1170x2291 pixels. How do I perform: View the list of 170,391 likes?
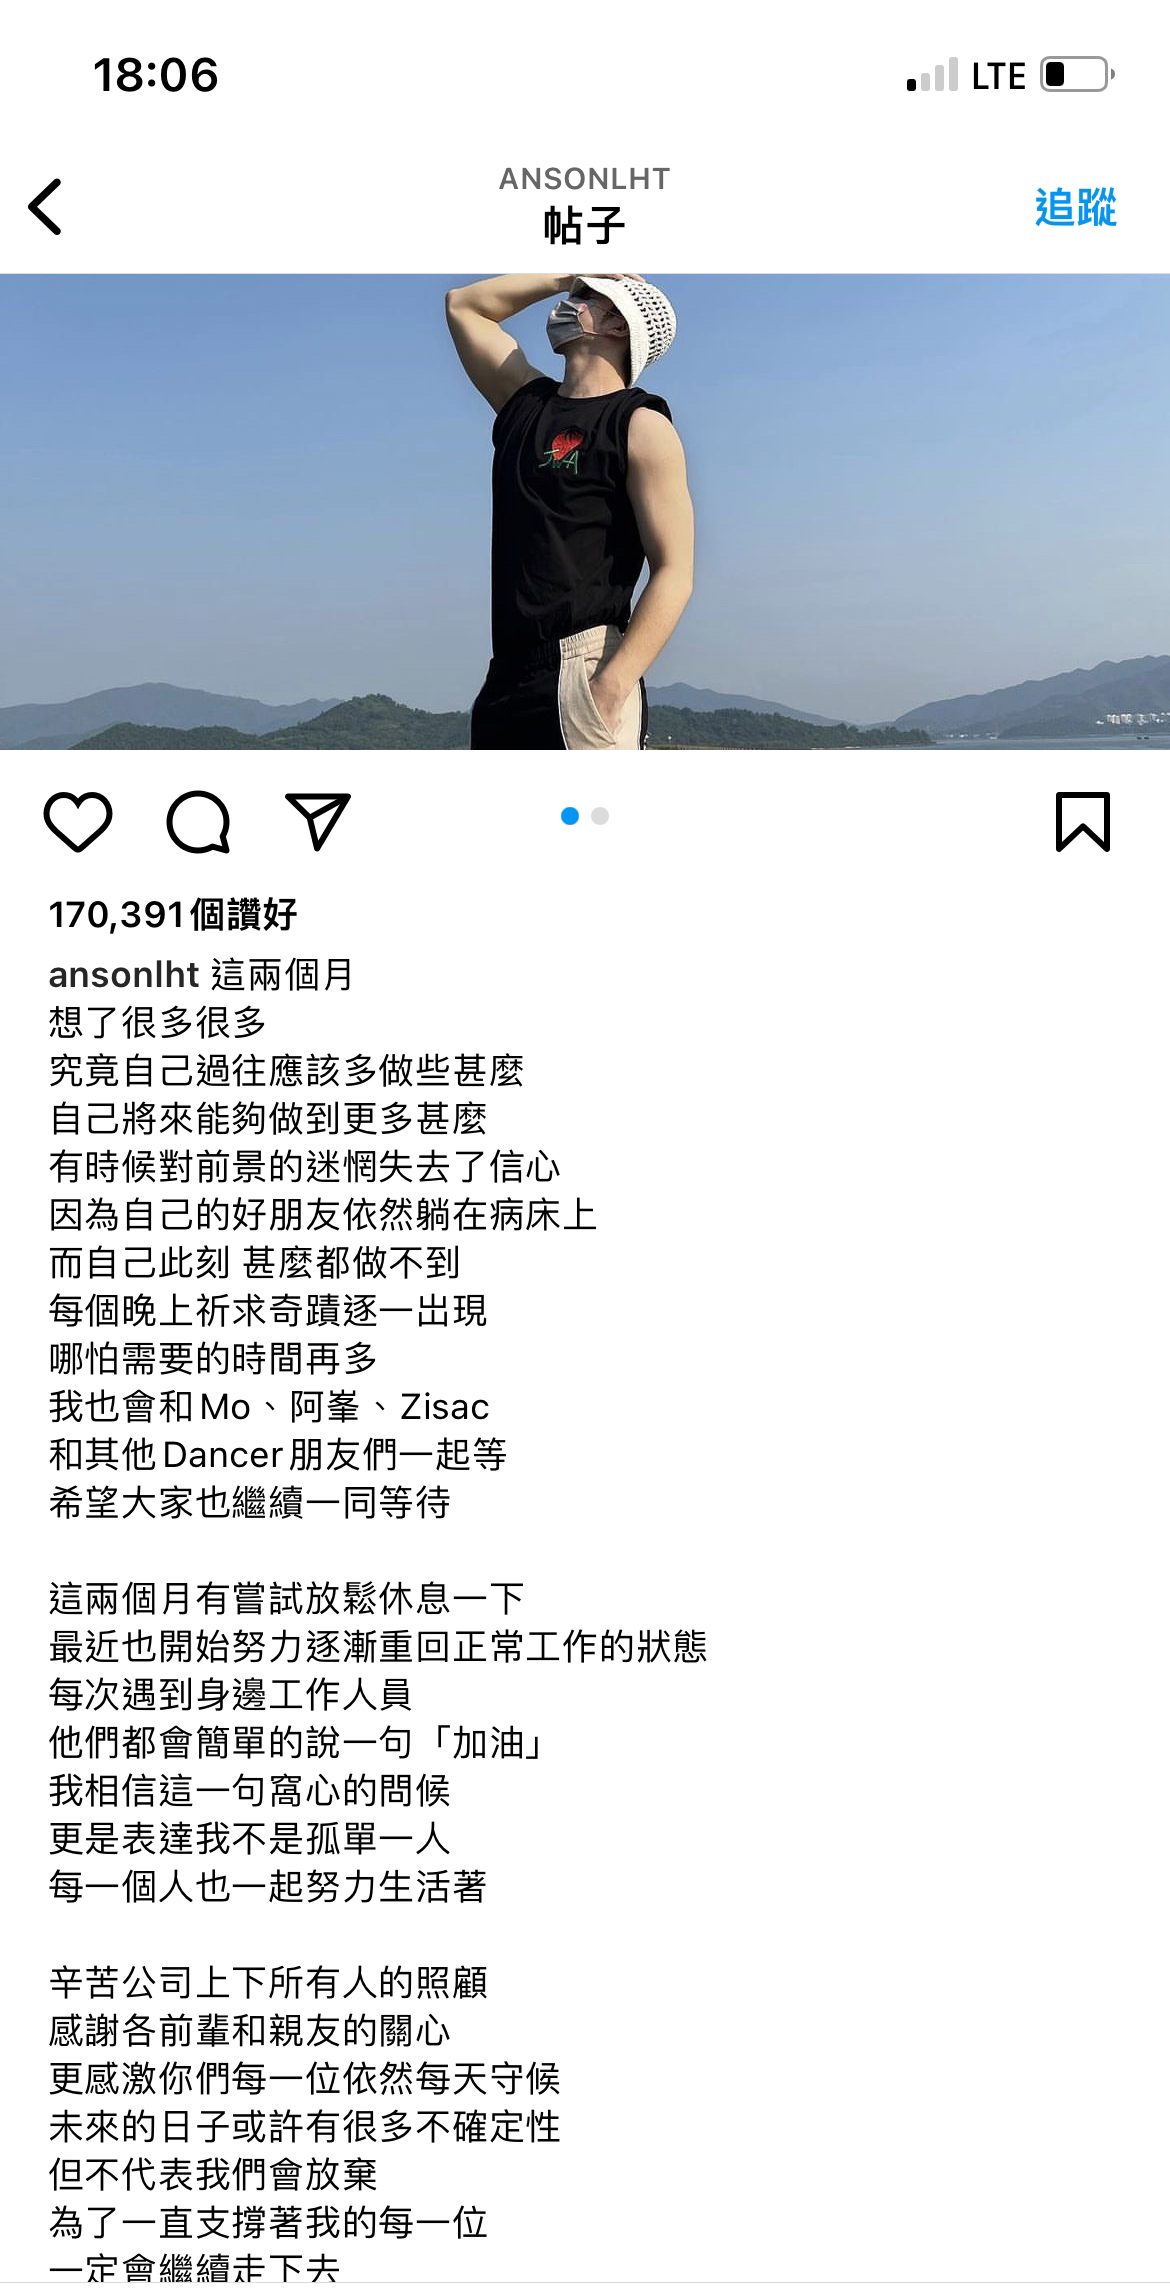pyautogui.click(x=173, y=914)
